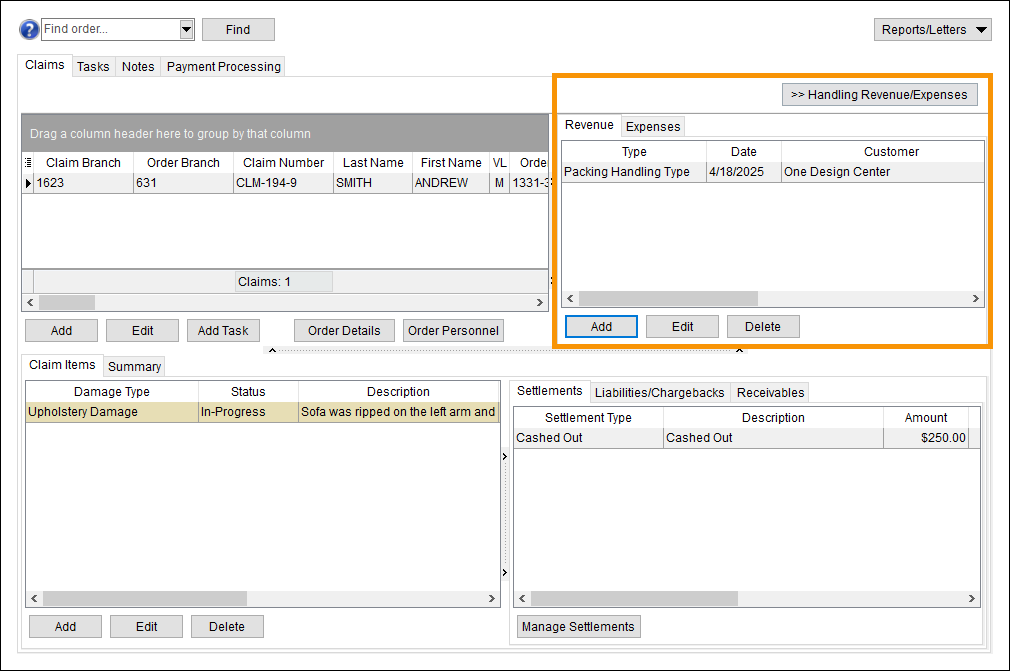Screen dimensions: 1010x671
Task: Open the Liabilities/Chargebacks tab
Action: click(659, 393)
